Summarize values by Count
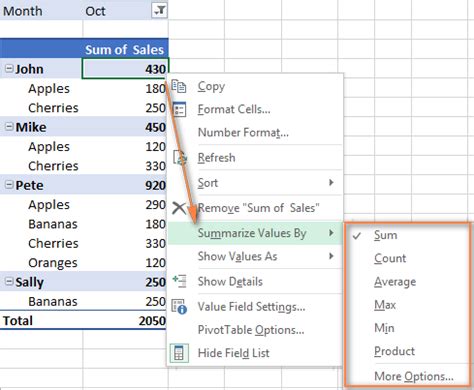 point(408,258)
